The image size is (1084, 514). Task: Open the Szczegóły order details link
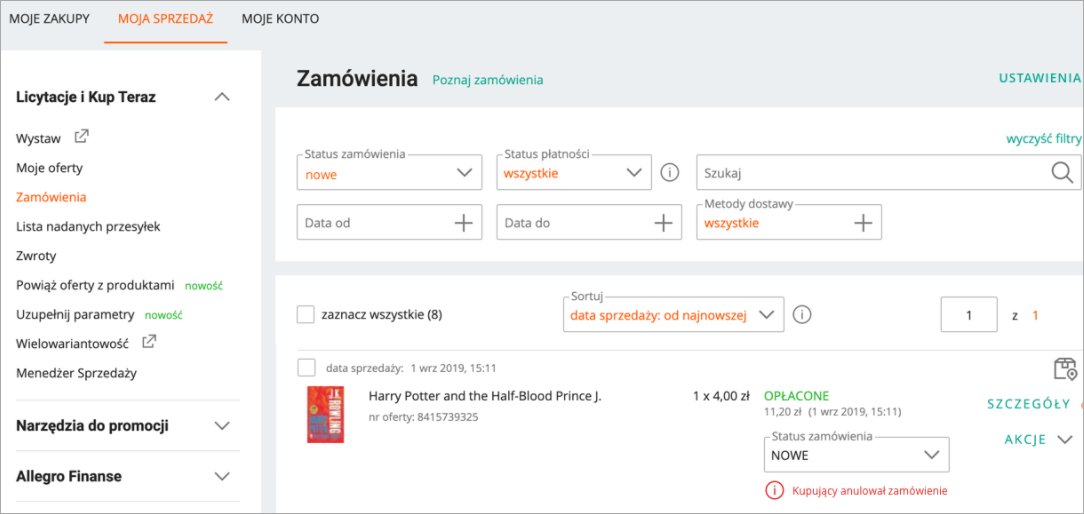(1028, 404)
